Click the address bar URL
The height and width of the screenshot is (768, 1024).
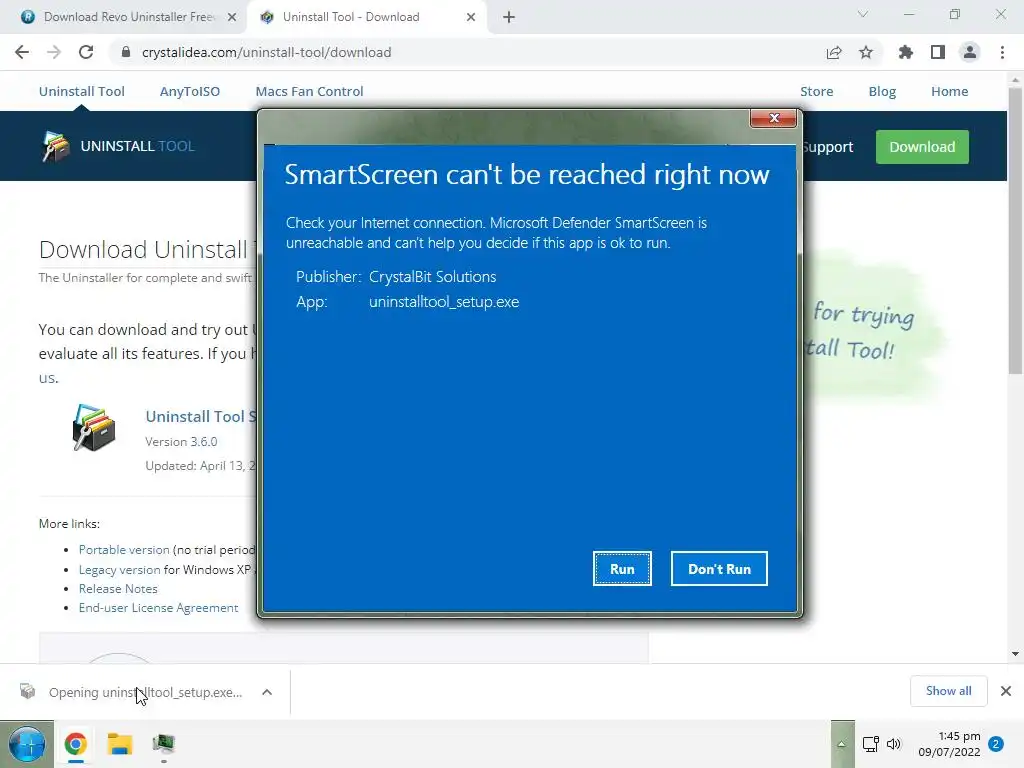point(266,52)
